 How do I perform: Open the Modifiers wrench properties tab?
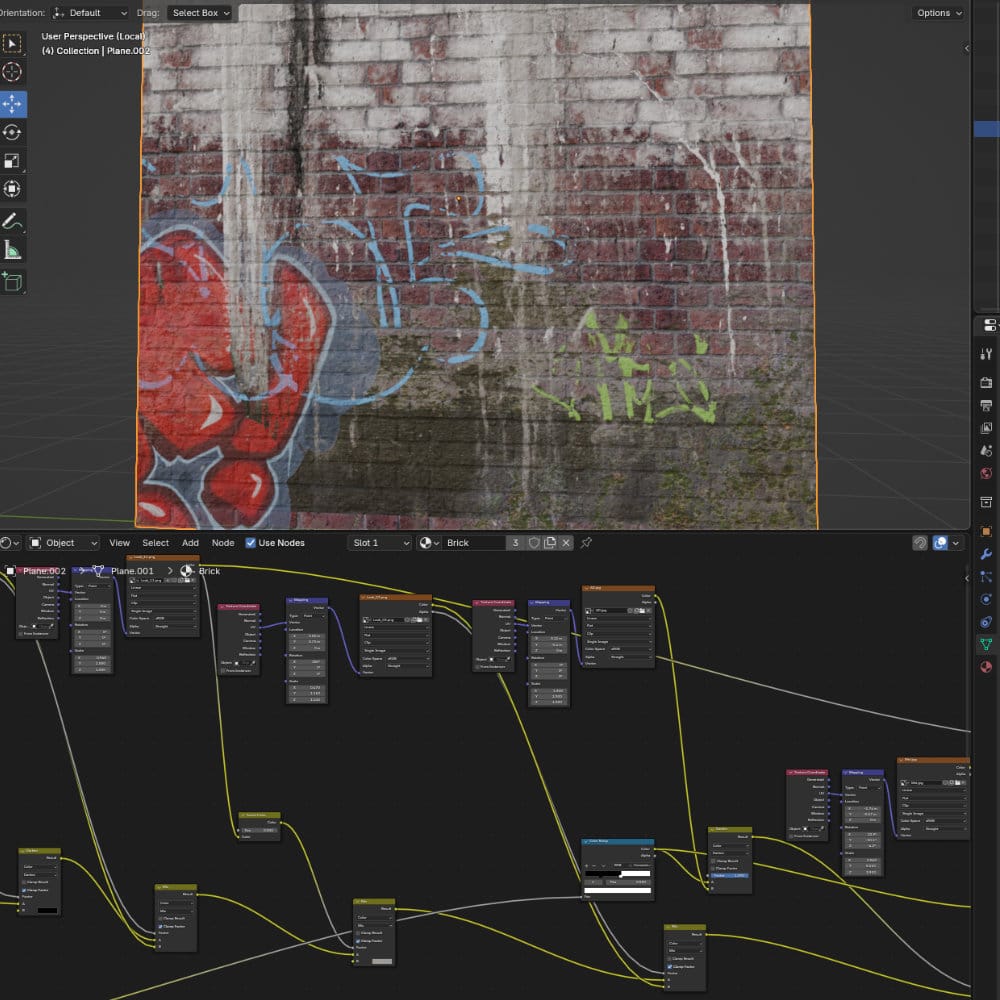(987, 553)
